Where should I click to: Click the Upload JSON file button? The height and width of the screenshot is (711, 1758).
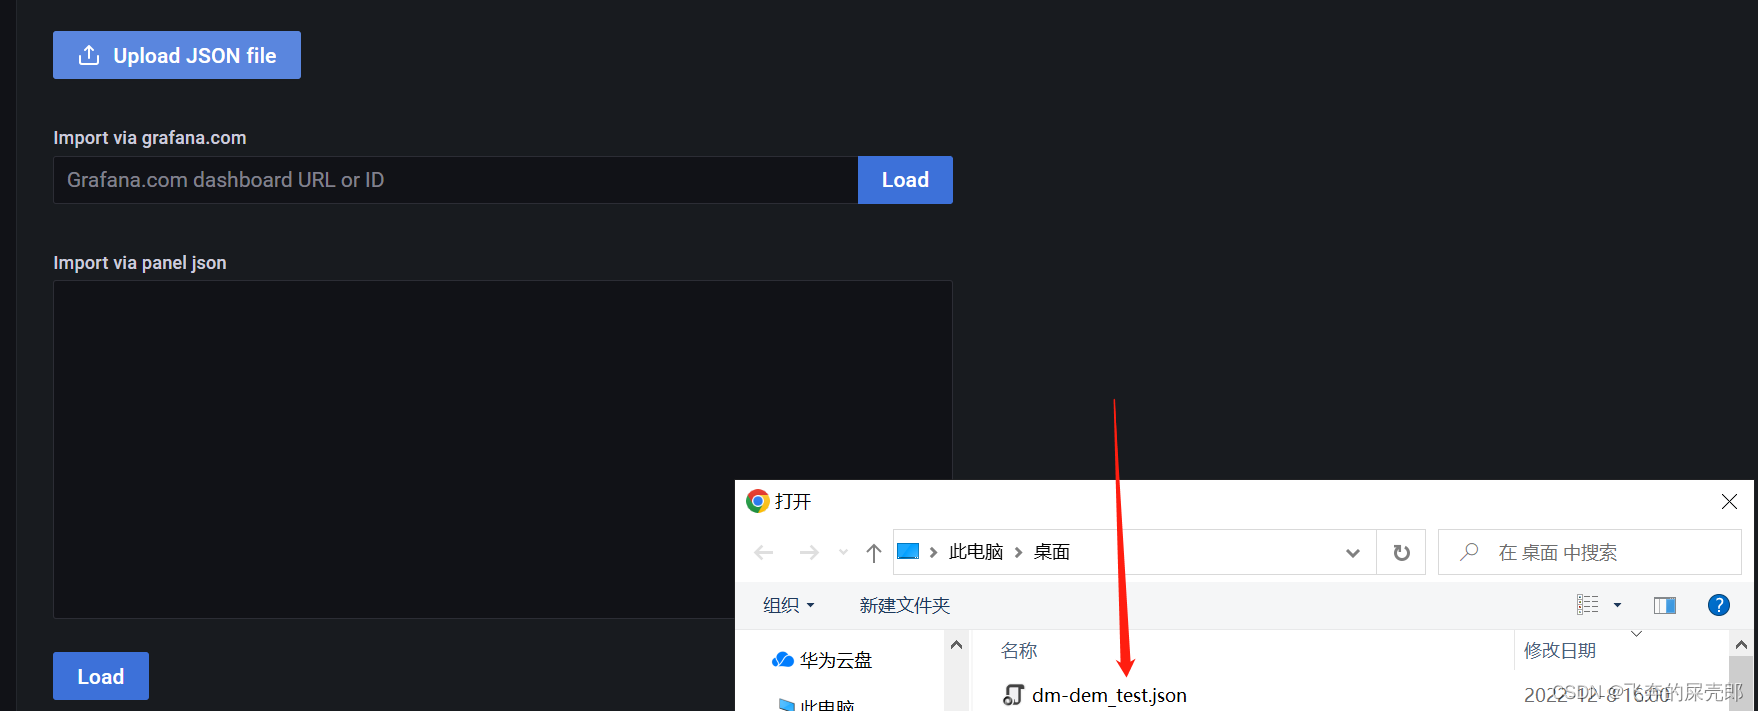177,55
